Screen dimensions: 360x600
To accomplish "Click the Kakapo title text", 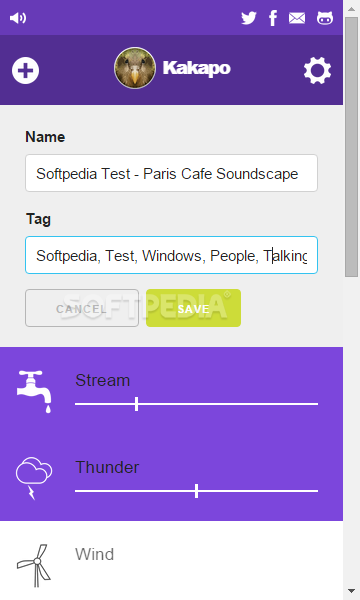I will 197,68.
